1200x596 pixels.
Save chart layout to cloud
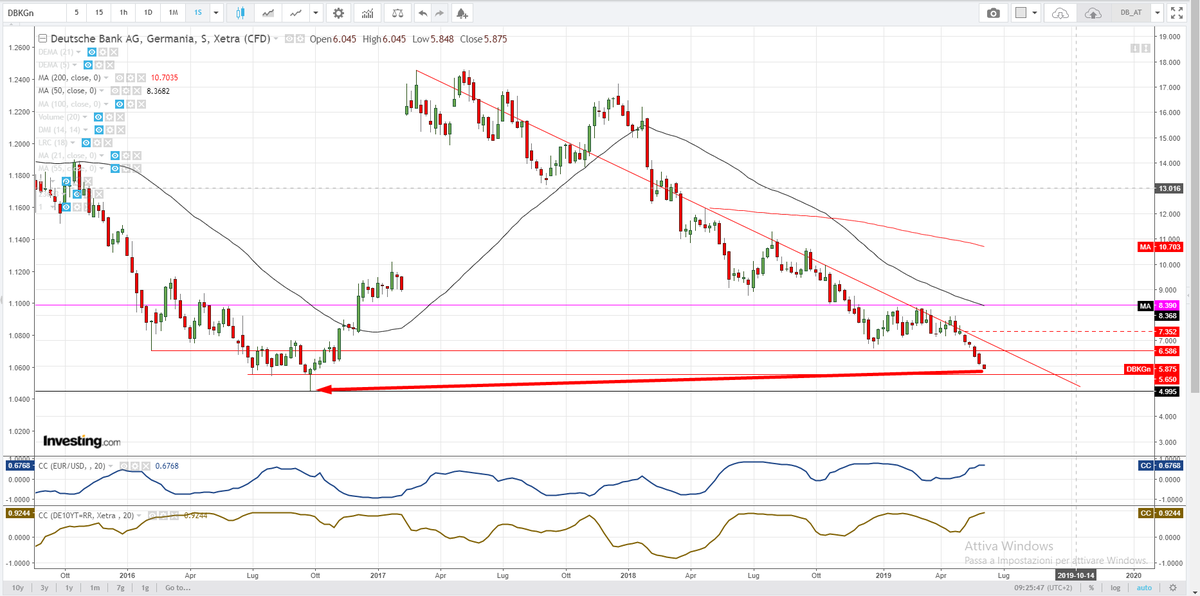tap(1093, 13)
